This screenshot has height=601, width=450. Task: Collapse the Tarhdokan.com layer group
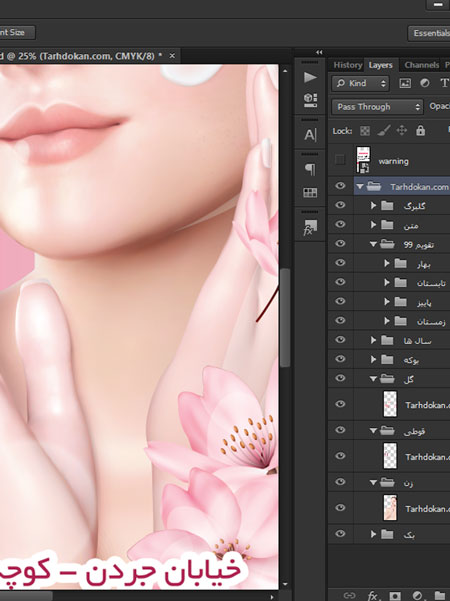tap(360, 187)
